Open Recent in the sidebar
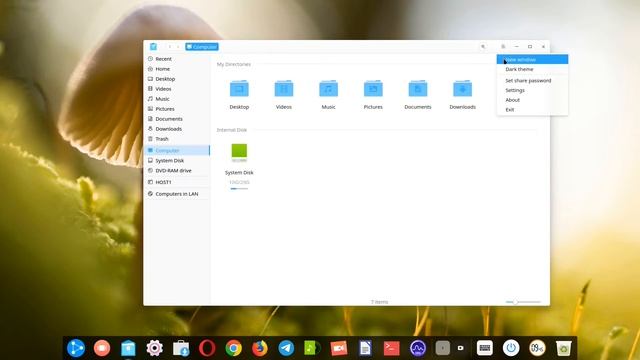640x360 pixels. (x=177, y=59)
